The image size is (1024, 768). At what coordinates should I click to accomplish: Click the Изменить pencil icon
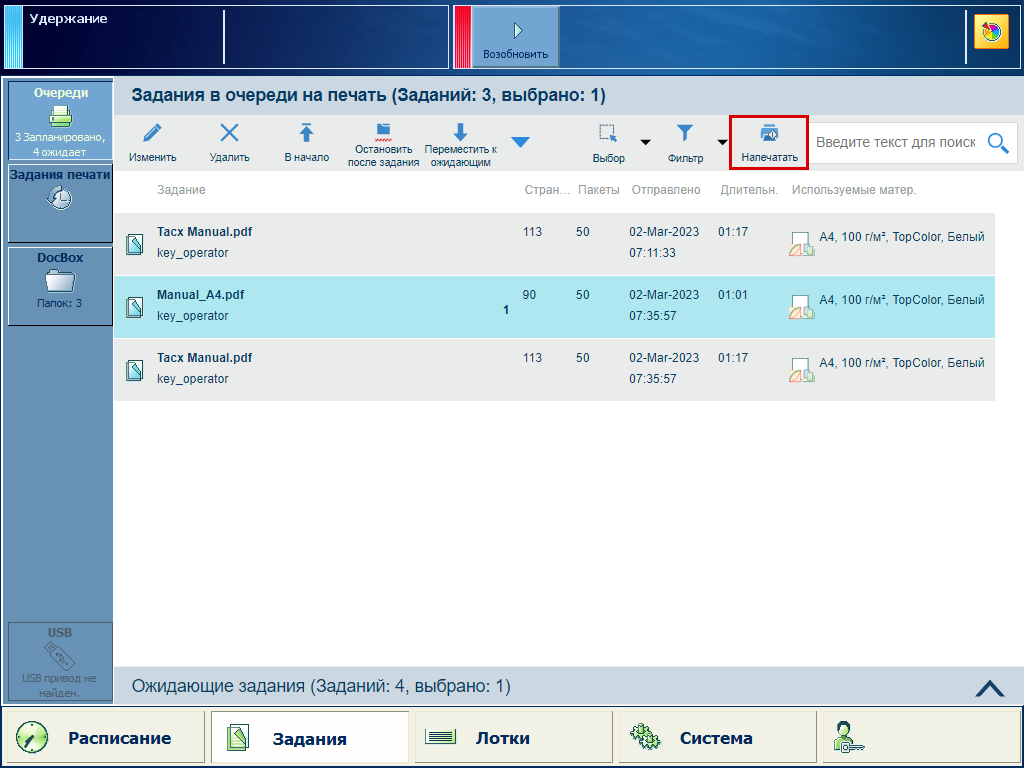pos(152,133)
